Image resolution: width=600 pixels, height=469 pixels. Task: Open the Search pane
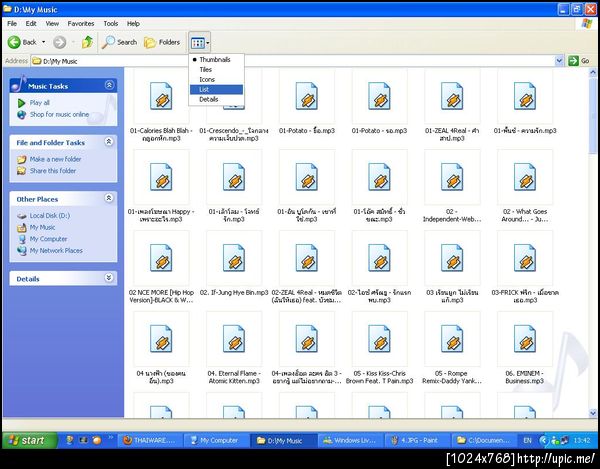[x=119, y=42]
